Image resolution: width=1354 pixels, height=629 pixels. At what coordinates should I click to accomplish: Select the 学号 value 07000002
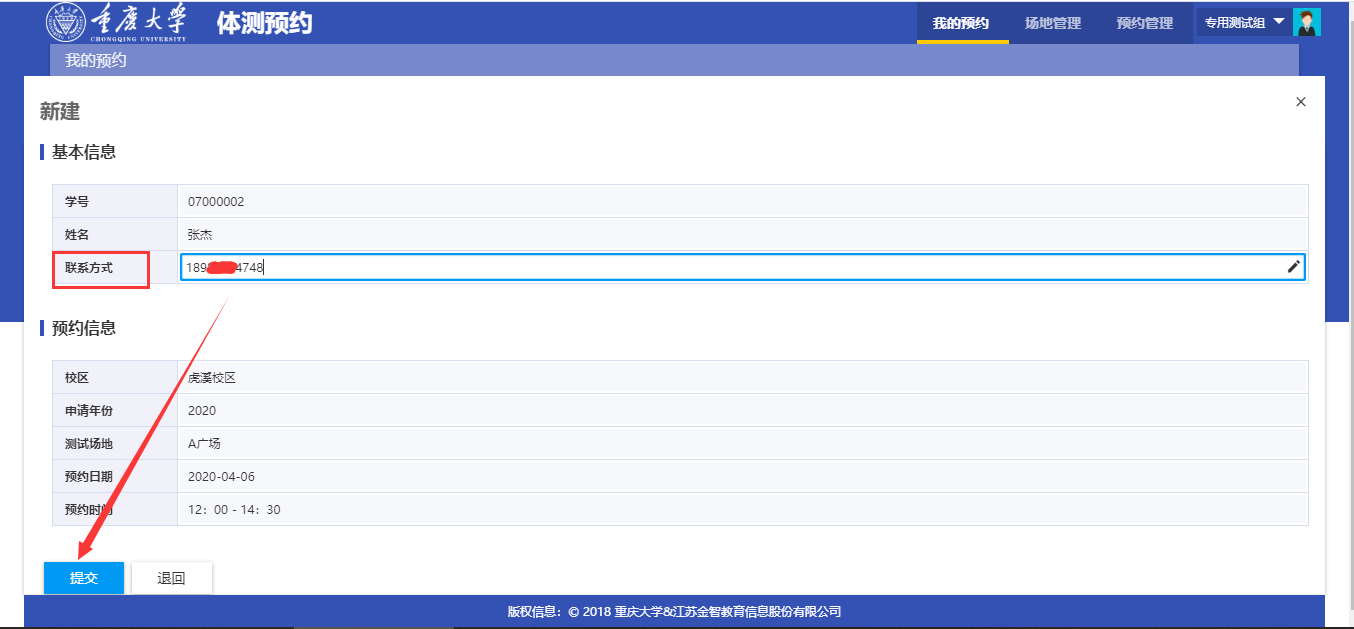click(216, 201)
